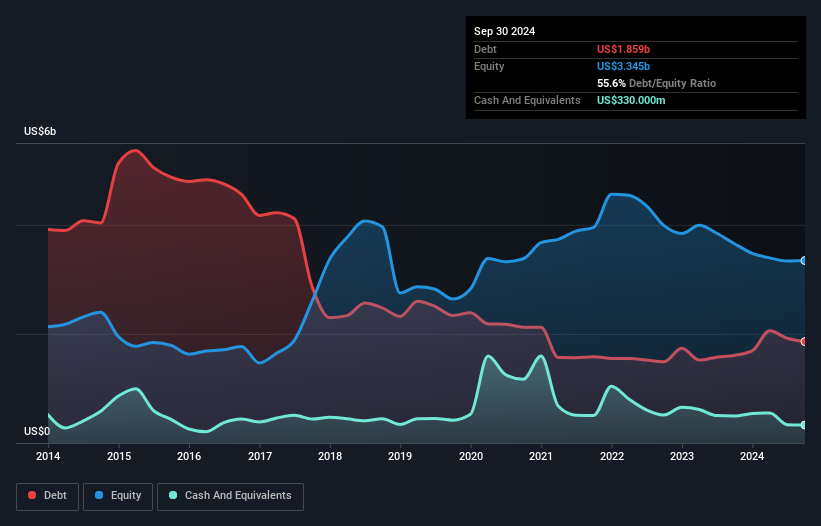
Task: Toggle the Equity series legend button
Action: pyautogui.click(x=118, y=496)
